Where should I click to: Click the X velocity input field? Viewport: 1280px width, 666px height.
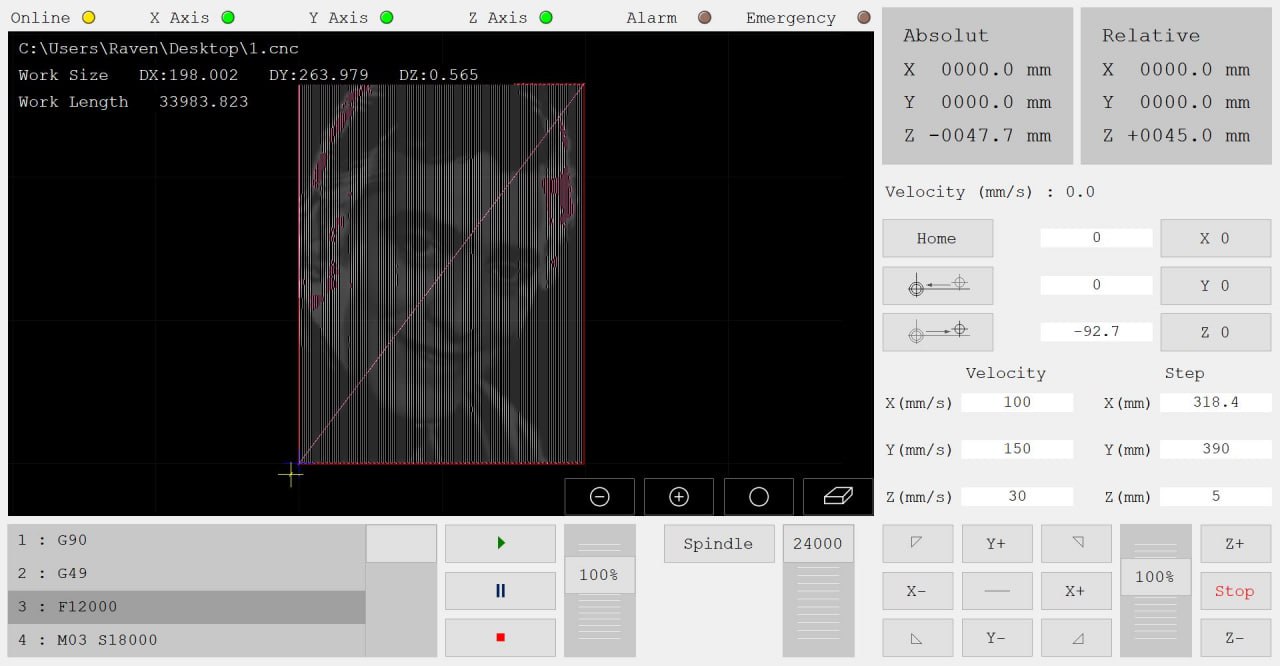[x=1016, y=402]
